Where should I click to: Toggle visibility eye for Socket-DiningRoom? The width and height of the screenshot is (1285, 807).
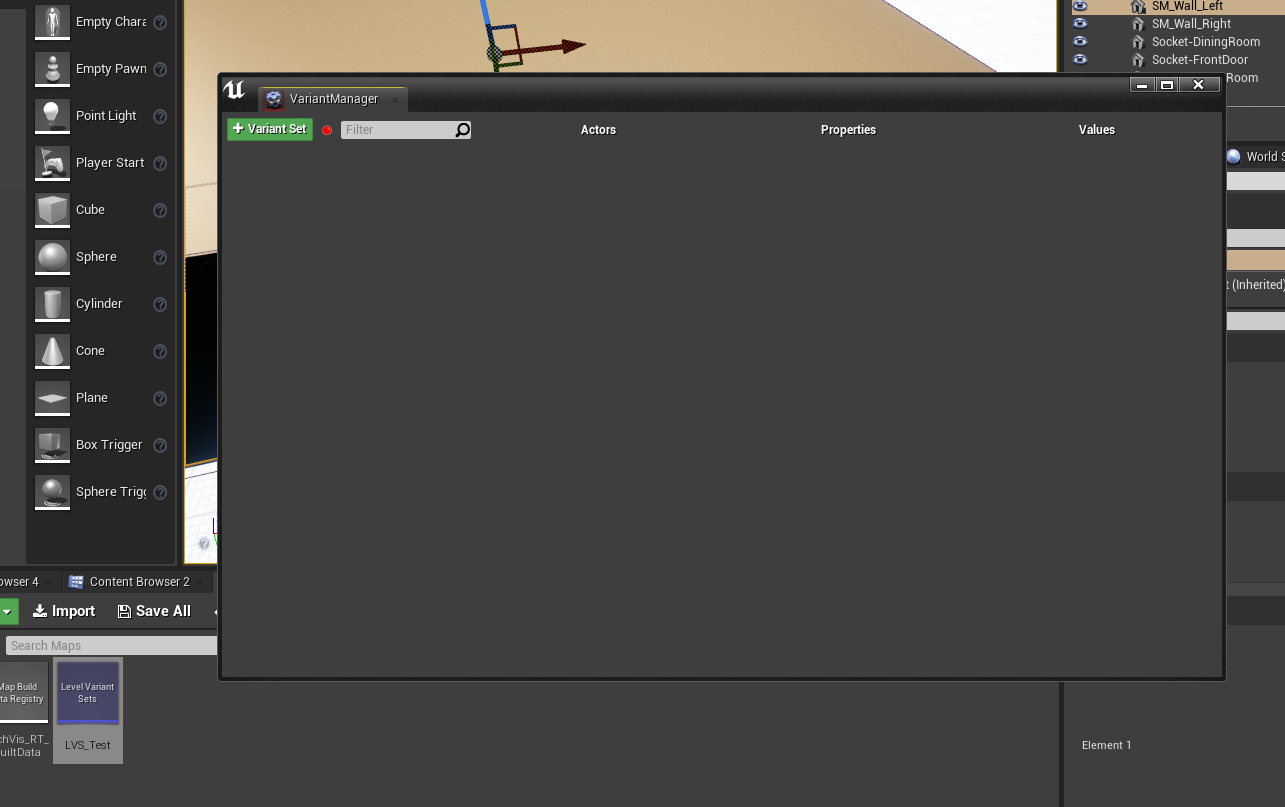point(1080,41)
